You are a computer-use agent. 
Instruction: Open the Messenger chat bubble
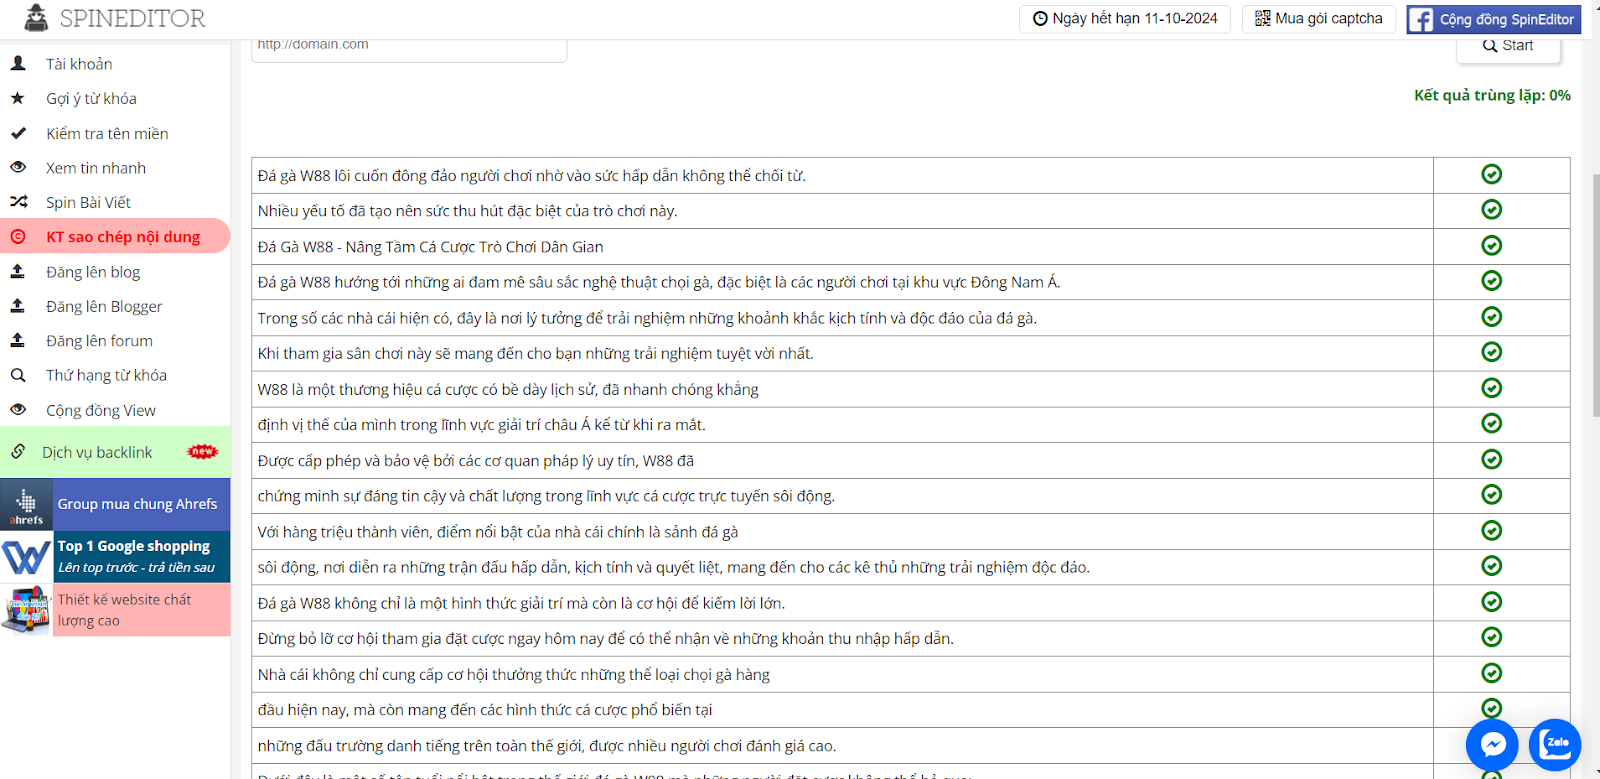tap(1492, 744)
